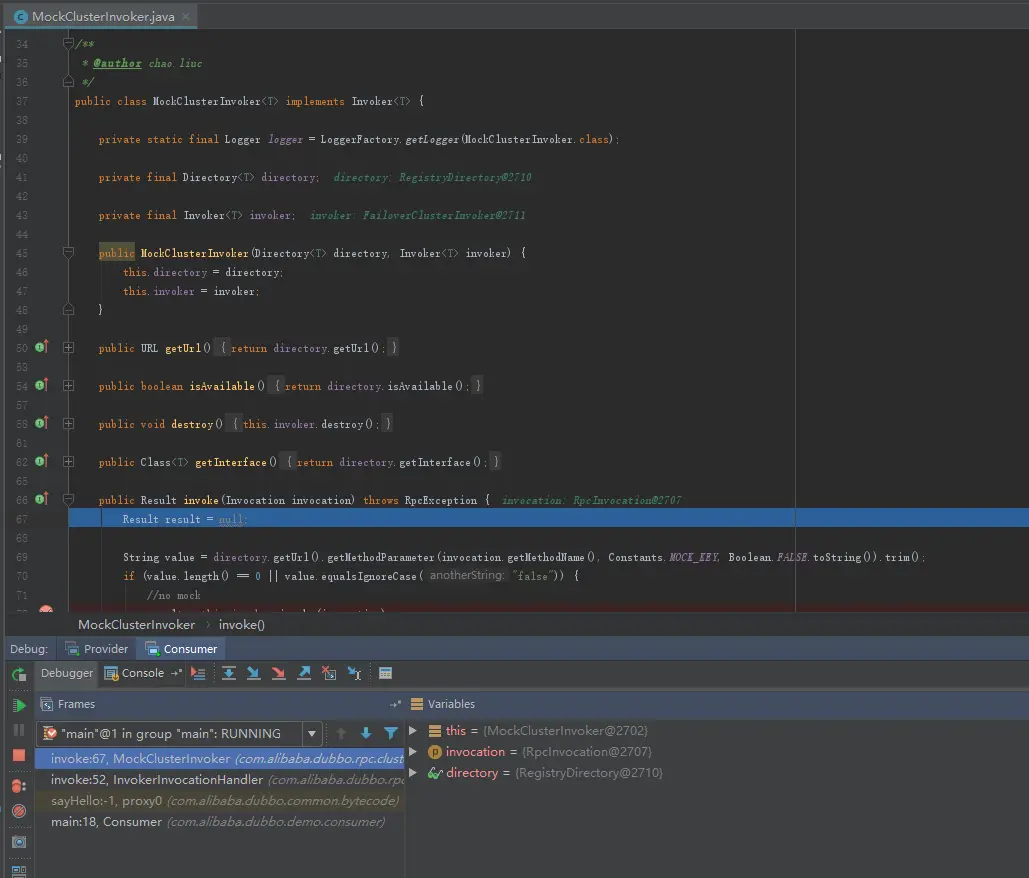Click the Step Into icon
Screen dimensions: 1029x878
tap(253, 673)
